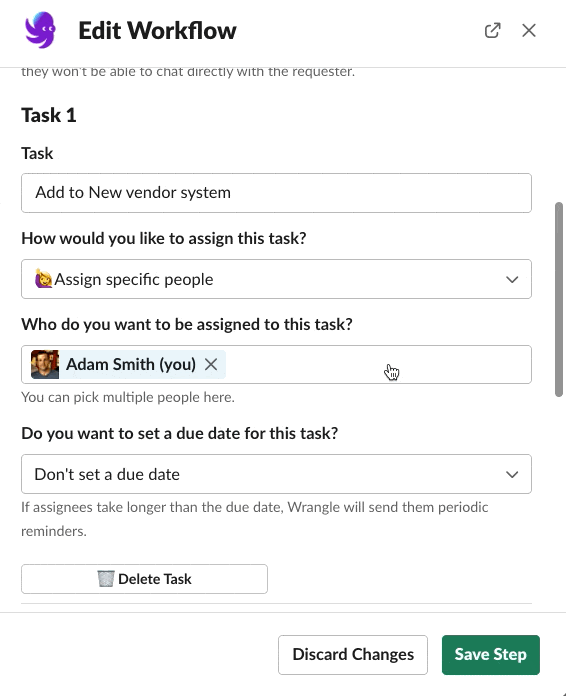Click 'Do you want to set a due date' label

(180, 433)
